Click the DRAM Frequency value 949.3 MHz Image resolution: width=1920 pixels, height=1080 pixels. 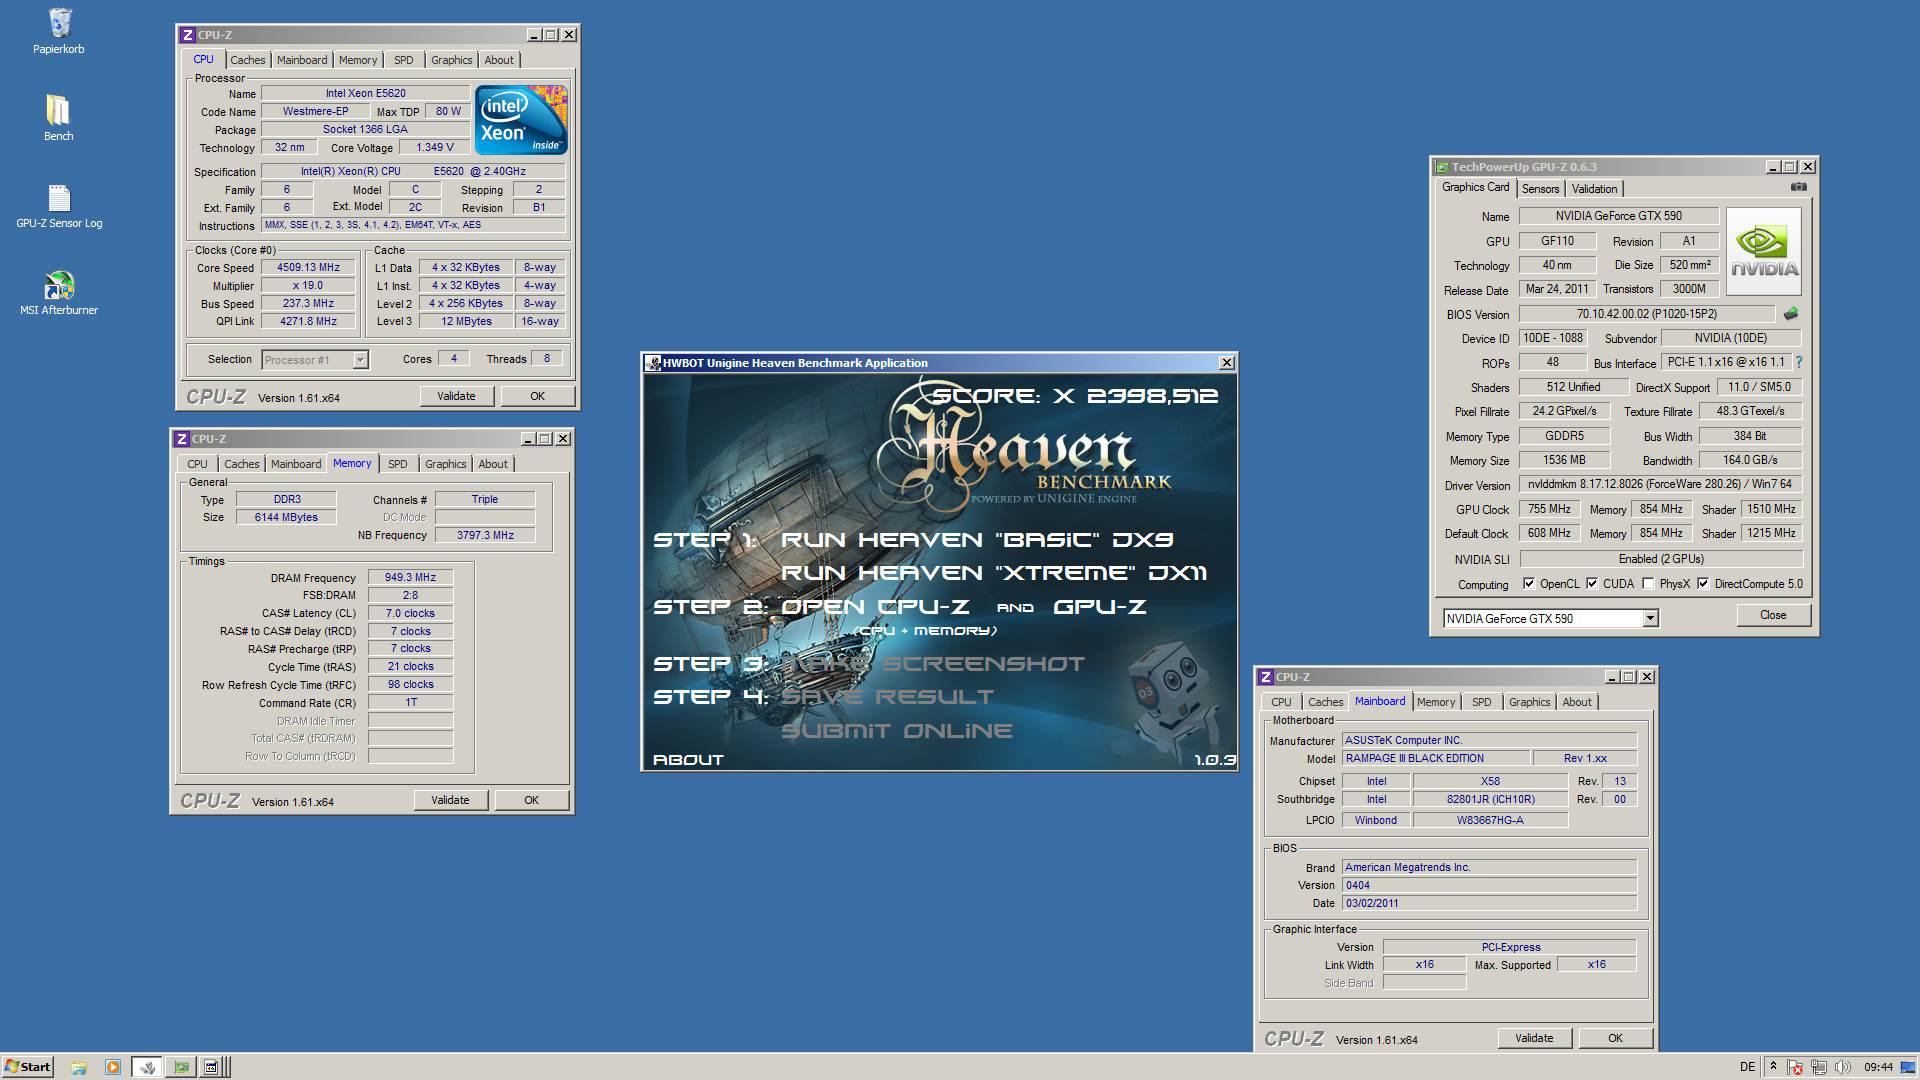(x=410, y=577)
